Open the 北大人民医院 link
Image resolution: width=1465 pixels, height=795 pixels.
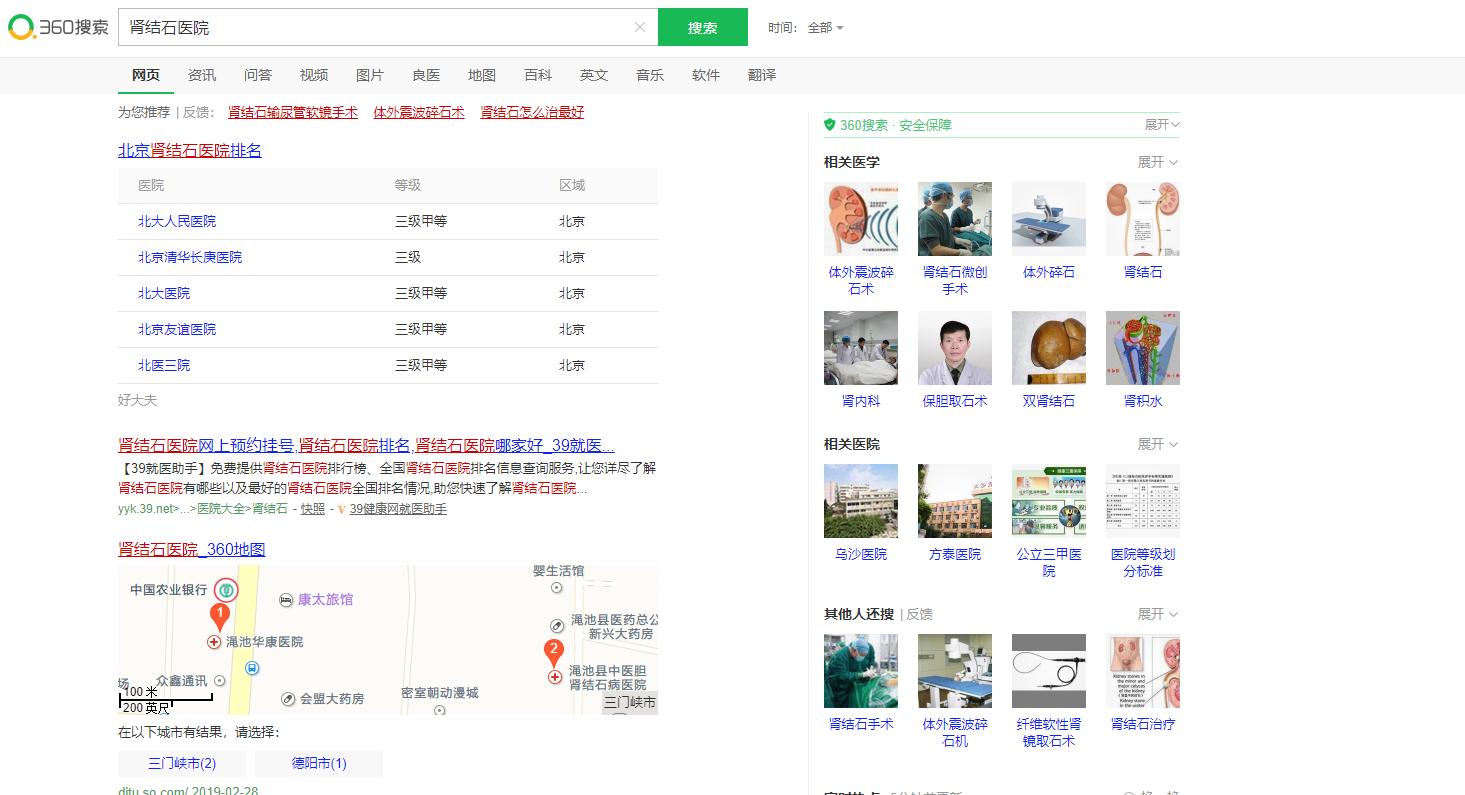click(177, 221)
